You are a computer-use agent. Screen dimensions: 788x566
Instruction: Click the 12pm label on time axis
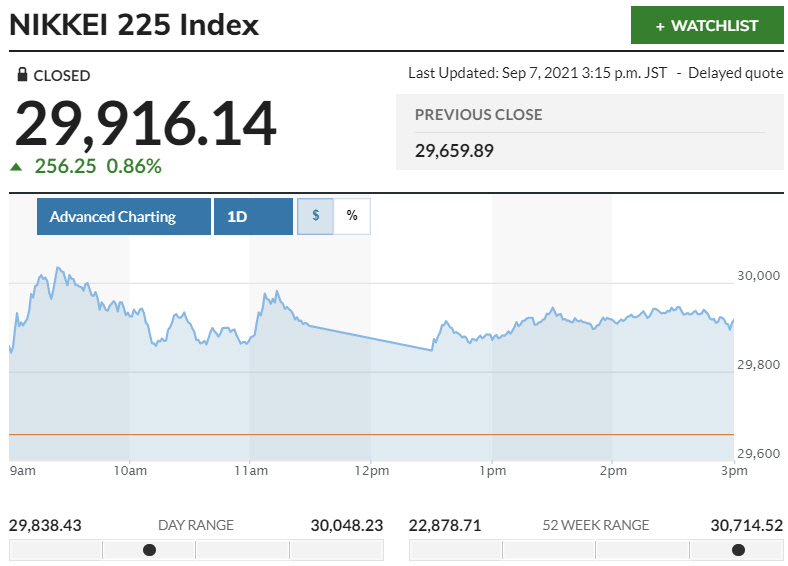371,471
